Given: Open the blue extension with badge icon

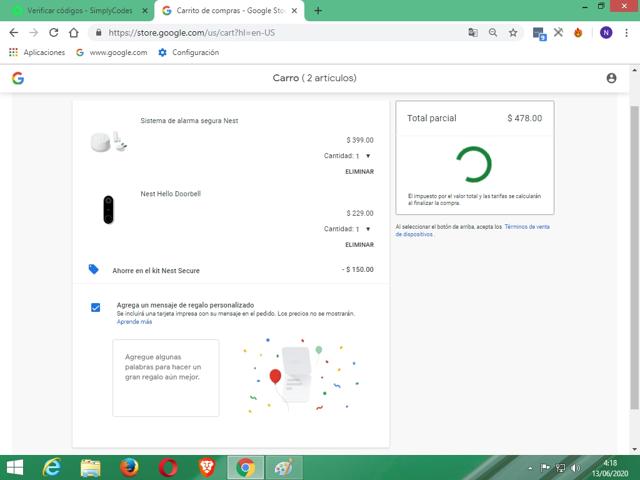Looking at the screenshot, I should click(540, 33).
